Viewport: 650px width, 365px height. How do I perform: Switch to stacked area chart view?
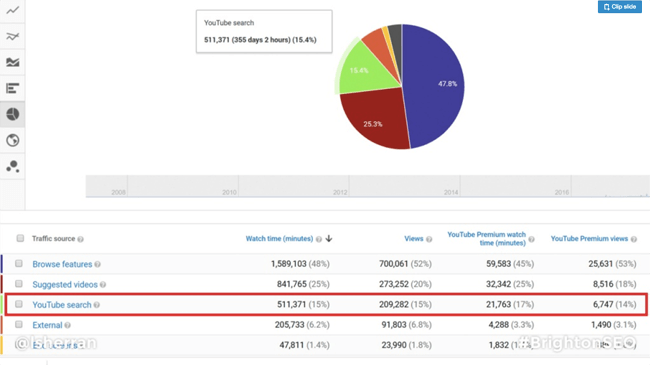[12, 62]
